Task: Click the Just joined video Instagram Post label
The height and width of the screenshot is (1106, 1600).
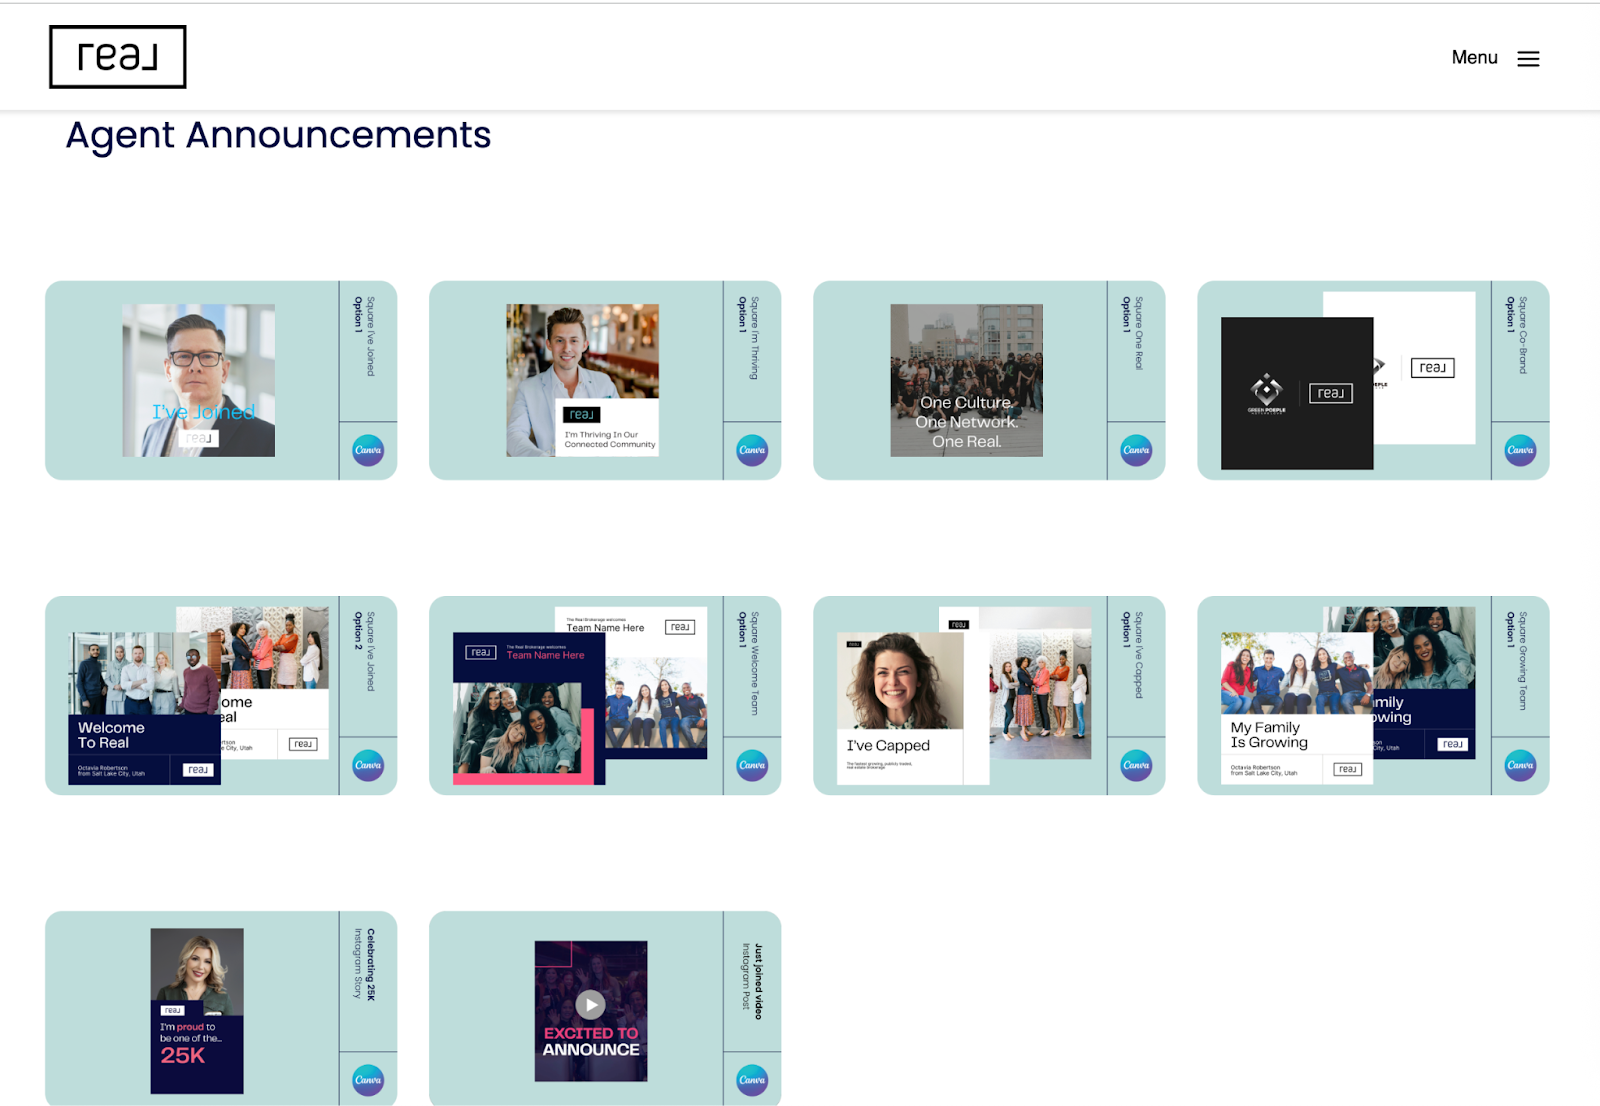Action: point(752,980)
